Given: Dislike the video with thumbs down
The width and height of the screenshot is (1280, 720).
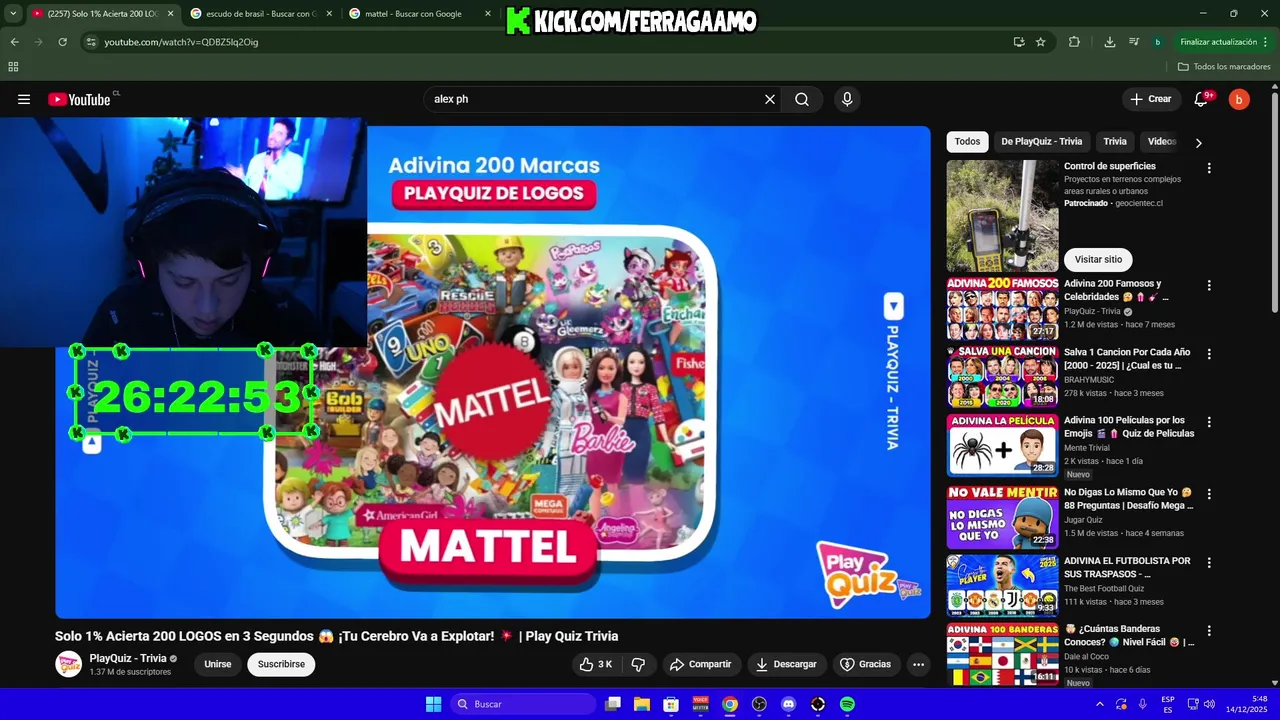Looking at the screenshot, I should 638,664.
